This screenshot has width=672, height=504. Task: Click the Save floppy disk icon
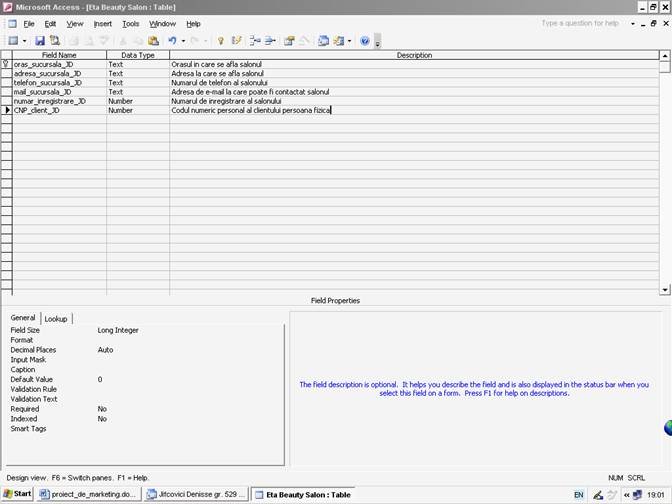(40, 41)
